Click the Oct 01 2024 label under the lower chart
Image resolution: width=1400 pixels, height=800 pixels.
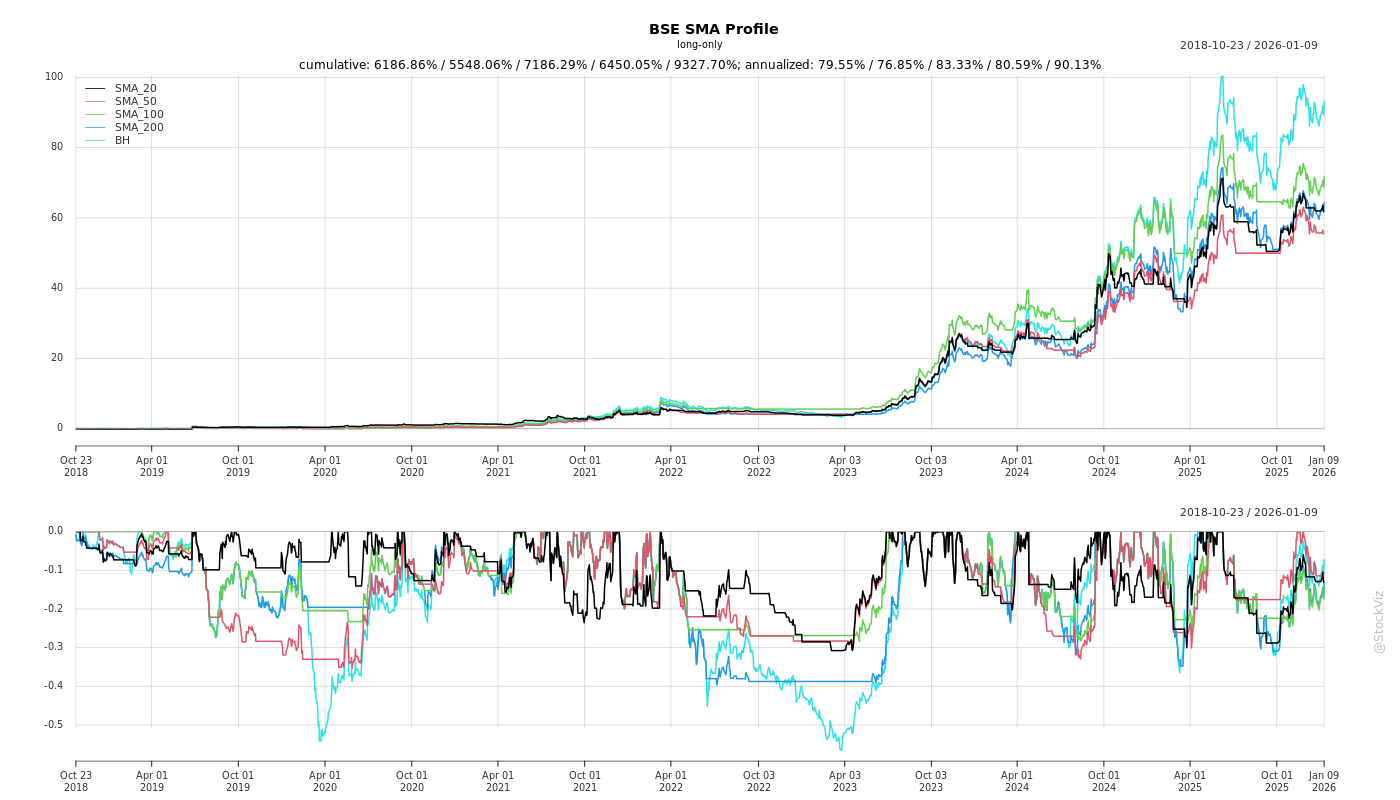(x=1104, y=781)
